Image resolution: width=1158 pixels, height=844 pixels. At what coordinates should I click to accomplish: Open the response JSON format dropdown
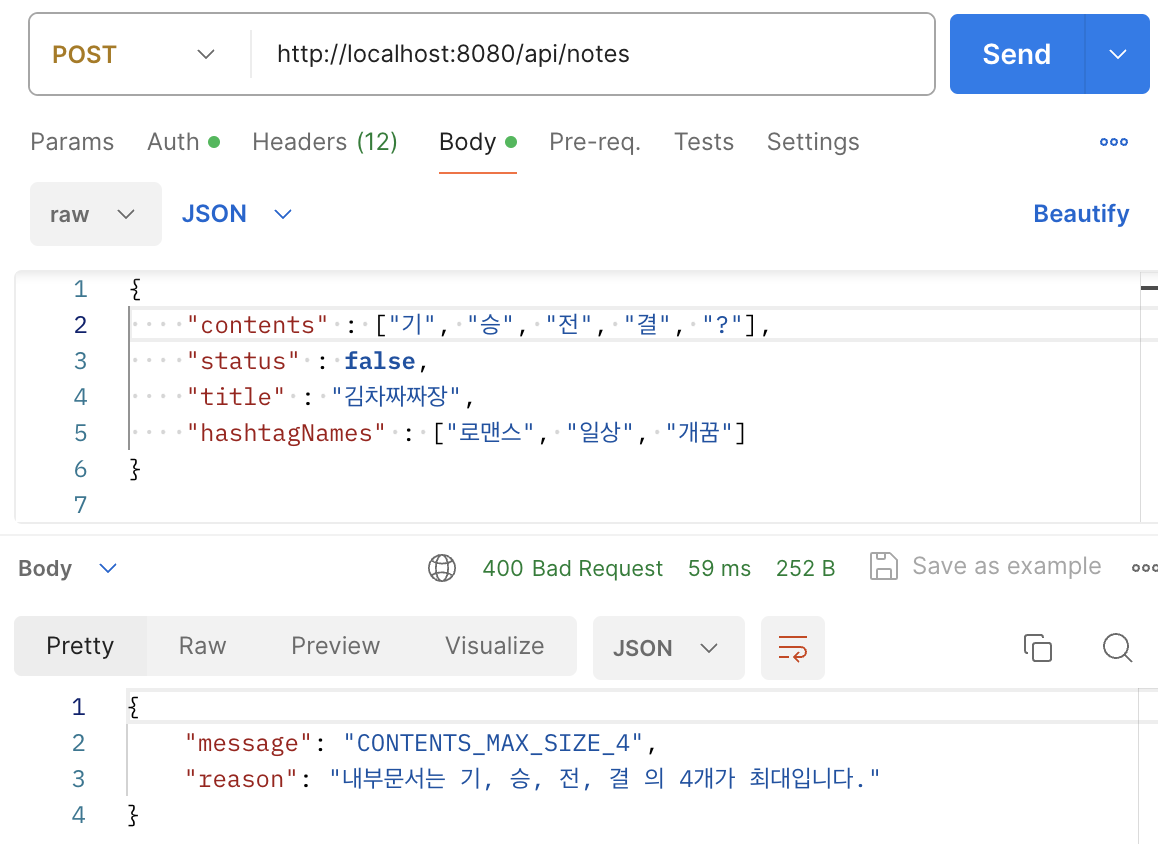667,648
